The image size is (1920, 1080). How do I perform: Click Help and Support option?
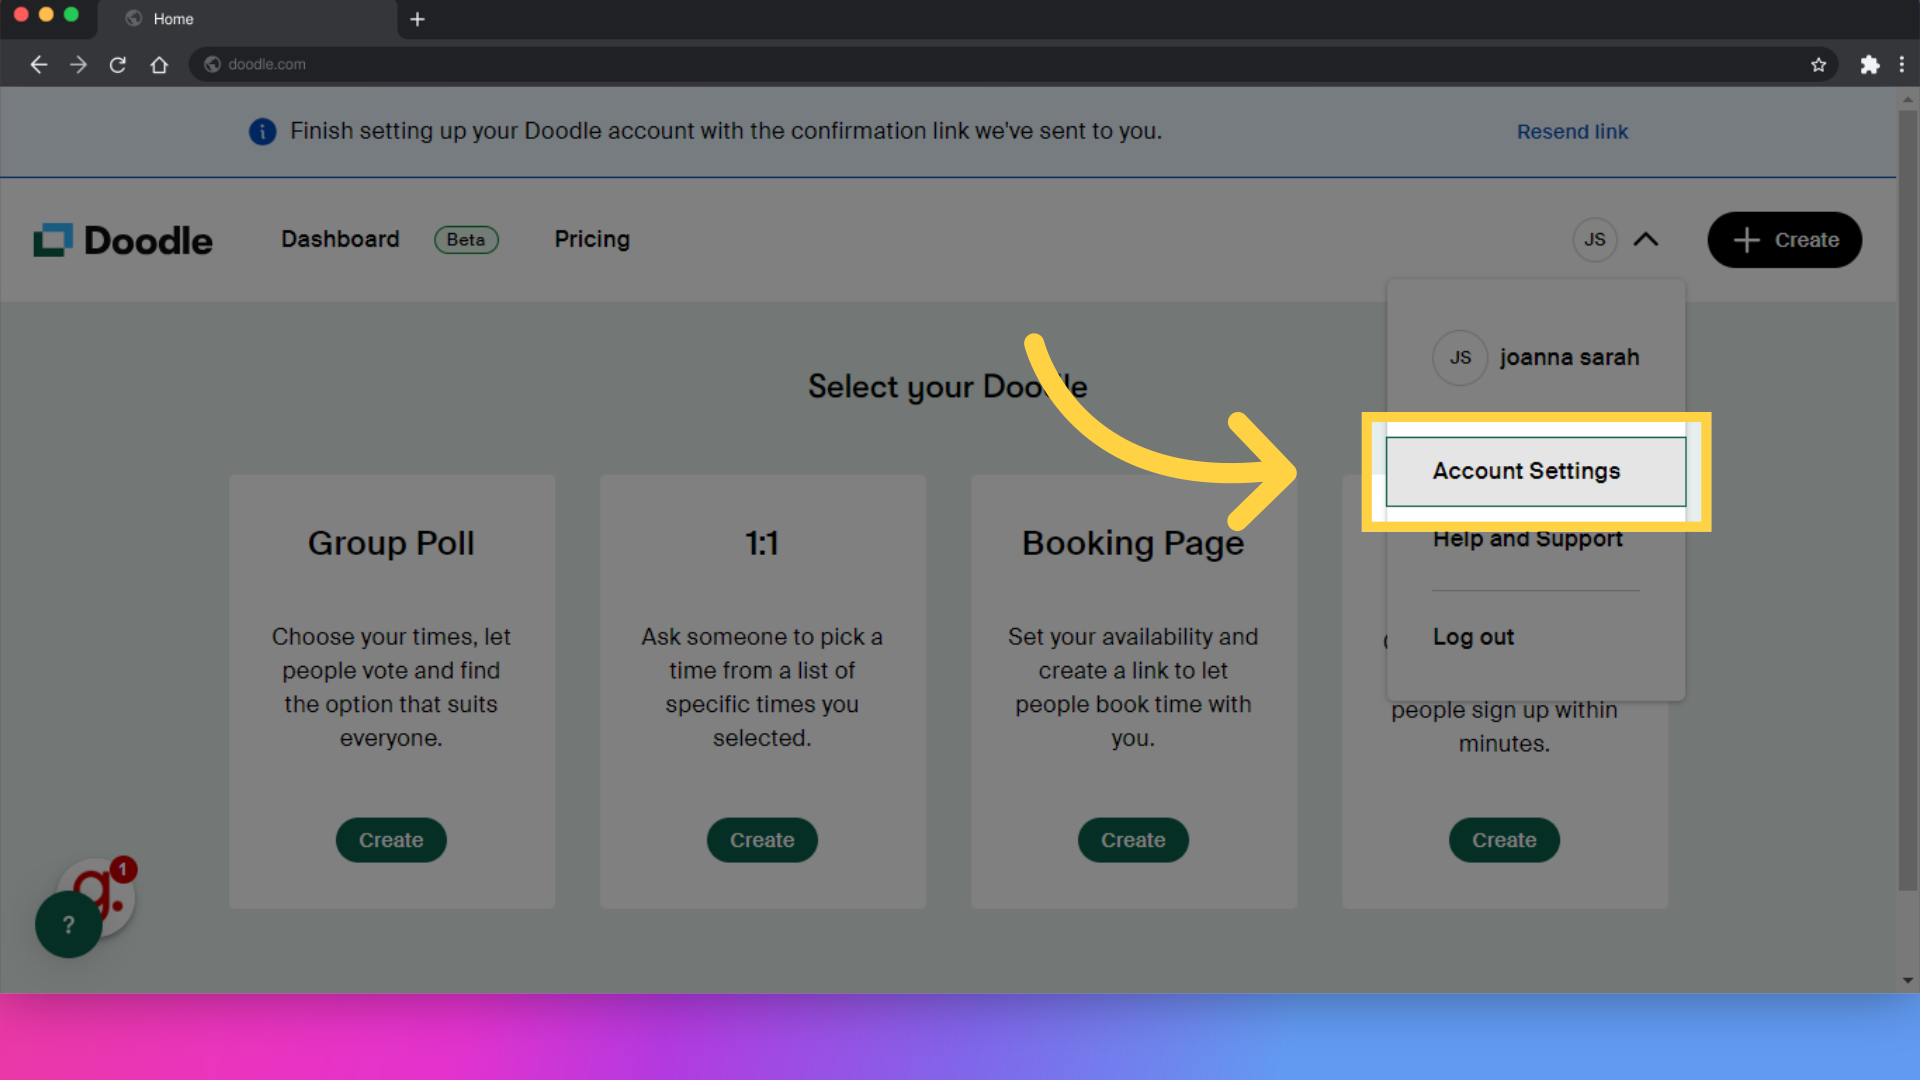(1528, 538)
